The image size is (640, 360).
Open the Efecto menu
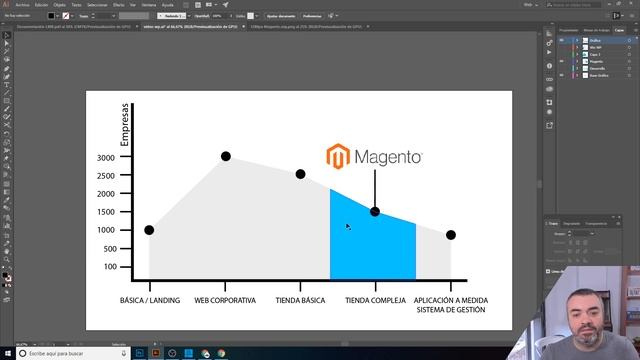click(x=118, y=5)
